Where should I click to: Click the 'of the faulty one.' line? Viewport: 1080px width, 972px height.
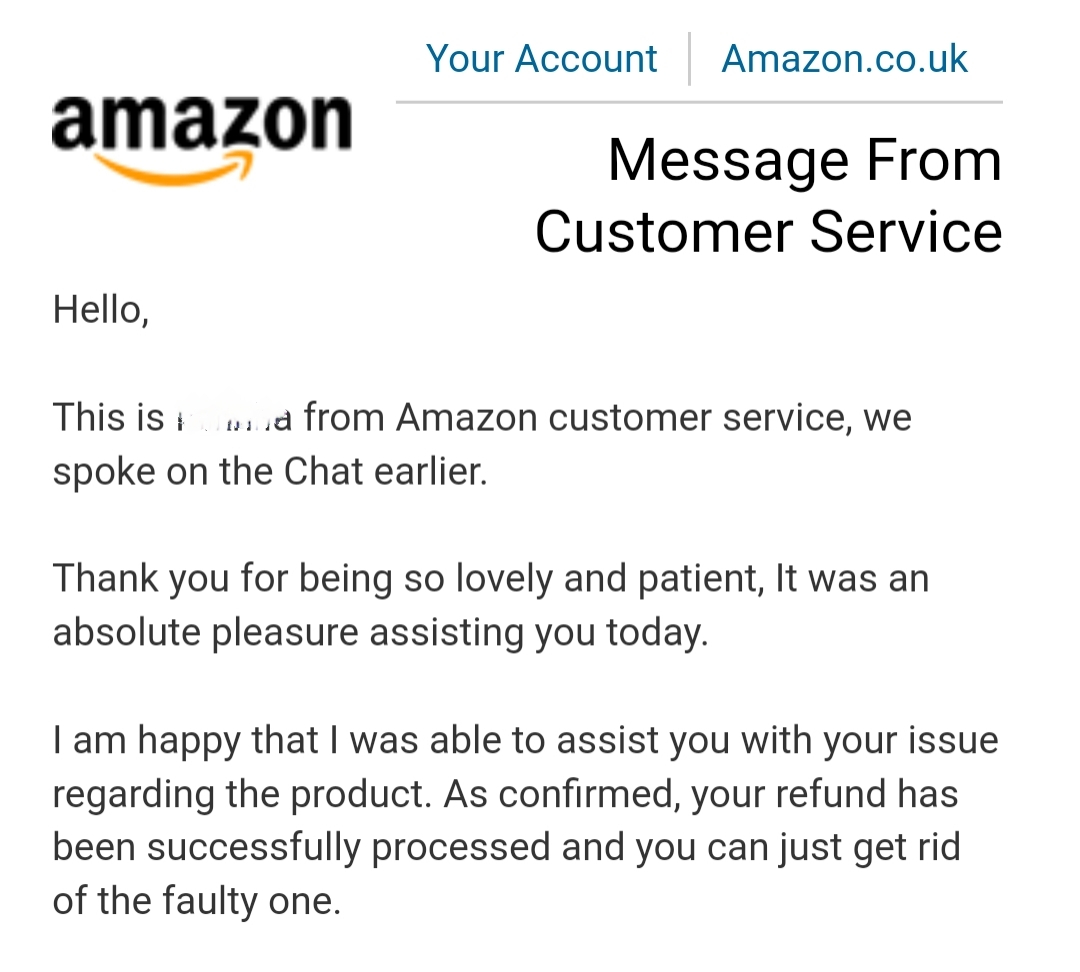point(197,901)
